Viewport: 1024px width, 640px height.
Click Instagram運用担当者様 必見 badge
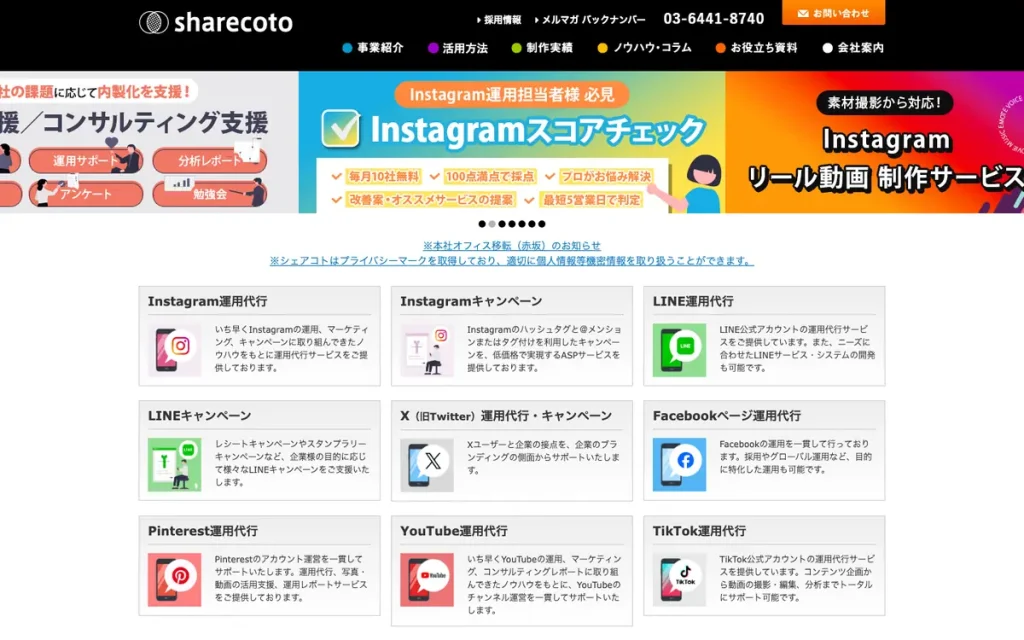[512, 95]
